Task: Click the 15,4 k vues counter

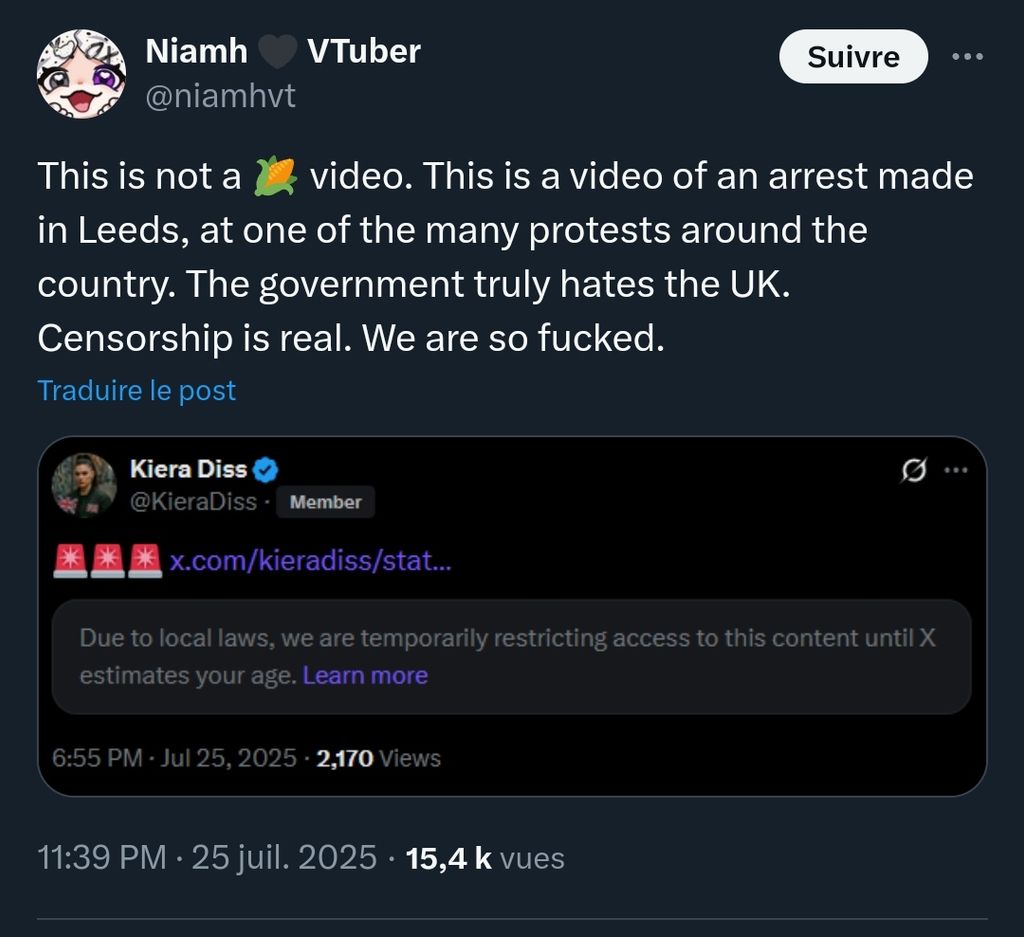Action: click(485, 858)
